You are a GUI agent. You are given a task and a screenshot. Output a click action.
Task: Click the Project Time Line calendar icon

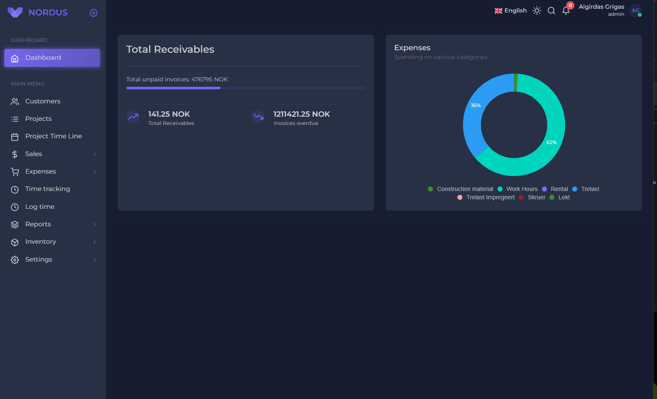(x=15, y=137)
